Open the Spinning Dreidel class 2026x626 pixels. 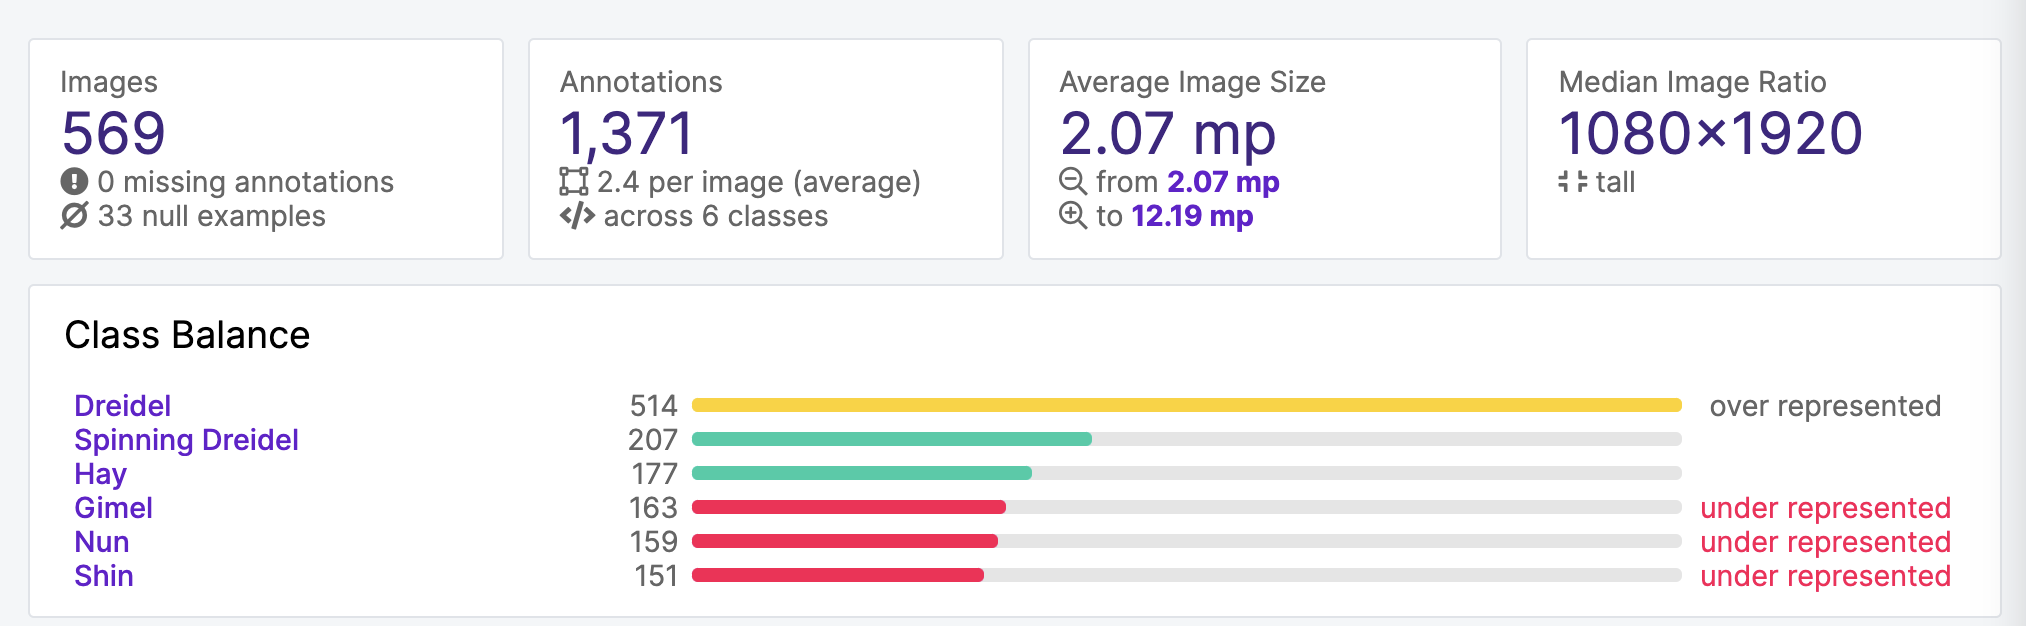pos(186,440)
